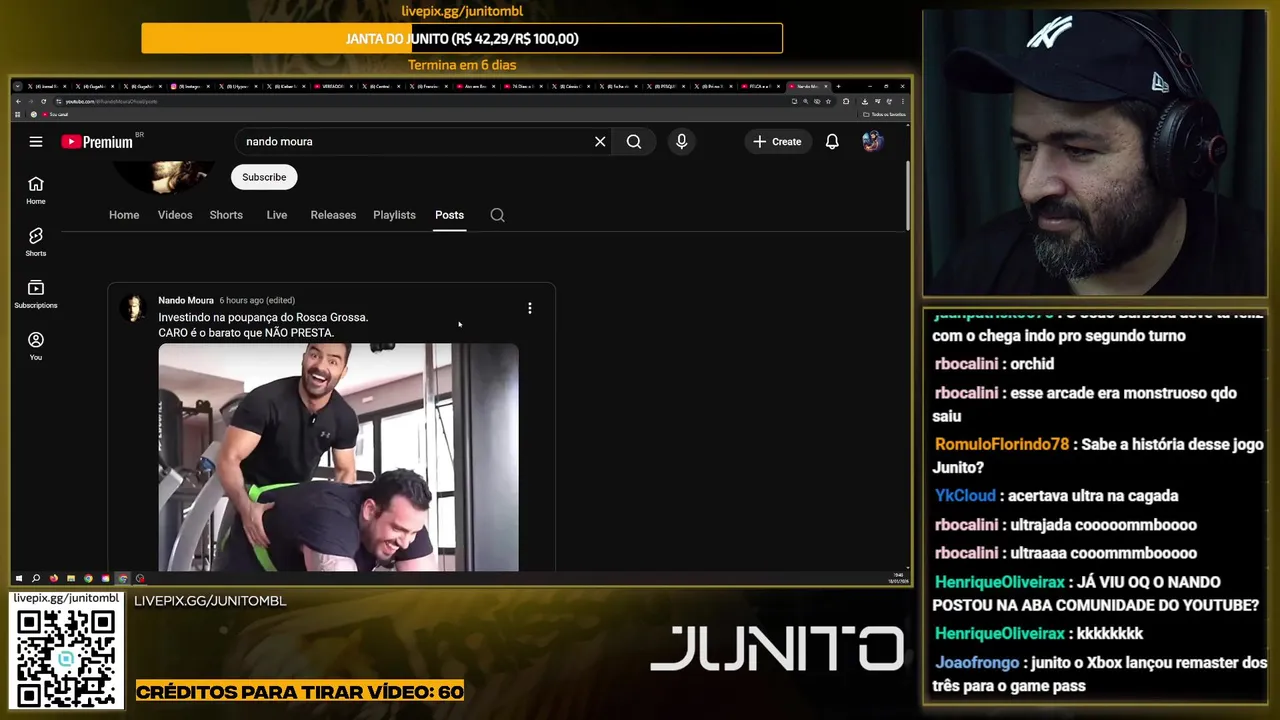Click chat username YkCloud
1280x720 pixels.
[965, 496]
